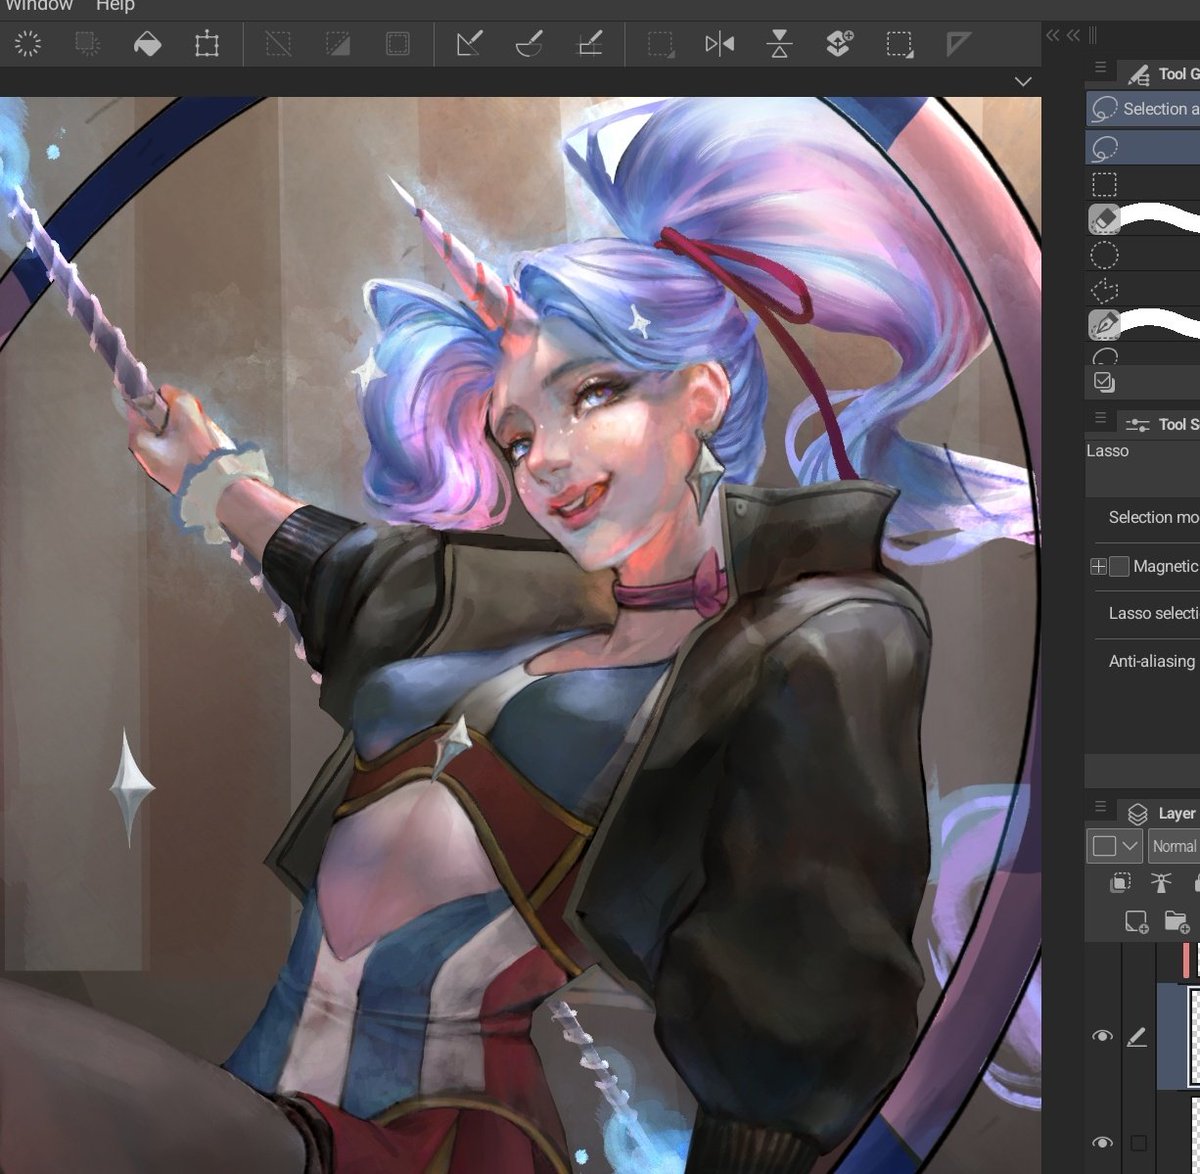Screen dimensions: 1200x1174
Task: Select the Rectangle selection sub tool
Action: 1143,184
